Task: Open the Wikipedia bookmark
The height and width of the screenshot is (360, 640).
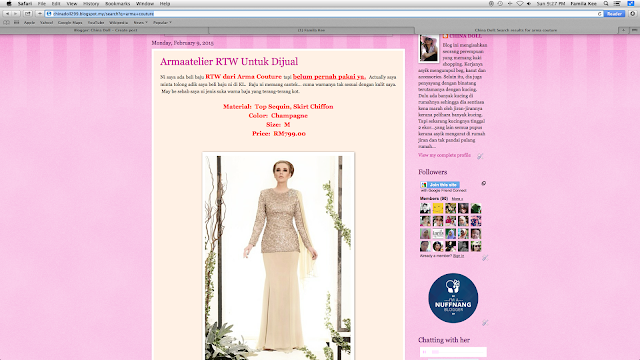Action: click(x=119, y=22)
